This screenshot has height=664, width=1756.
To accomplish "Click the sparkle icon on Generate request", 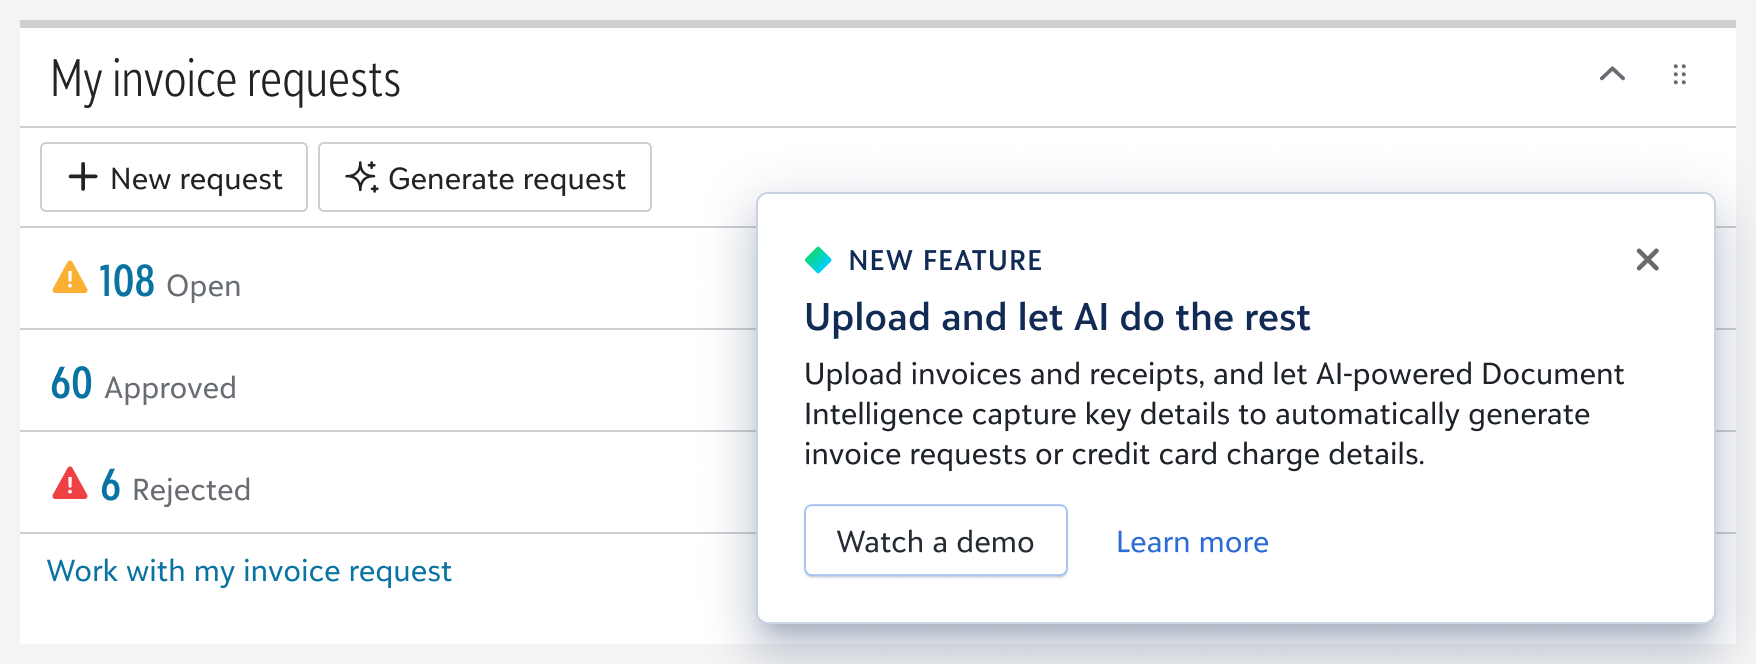I will click(362, 177).
